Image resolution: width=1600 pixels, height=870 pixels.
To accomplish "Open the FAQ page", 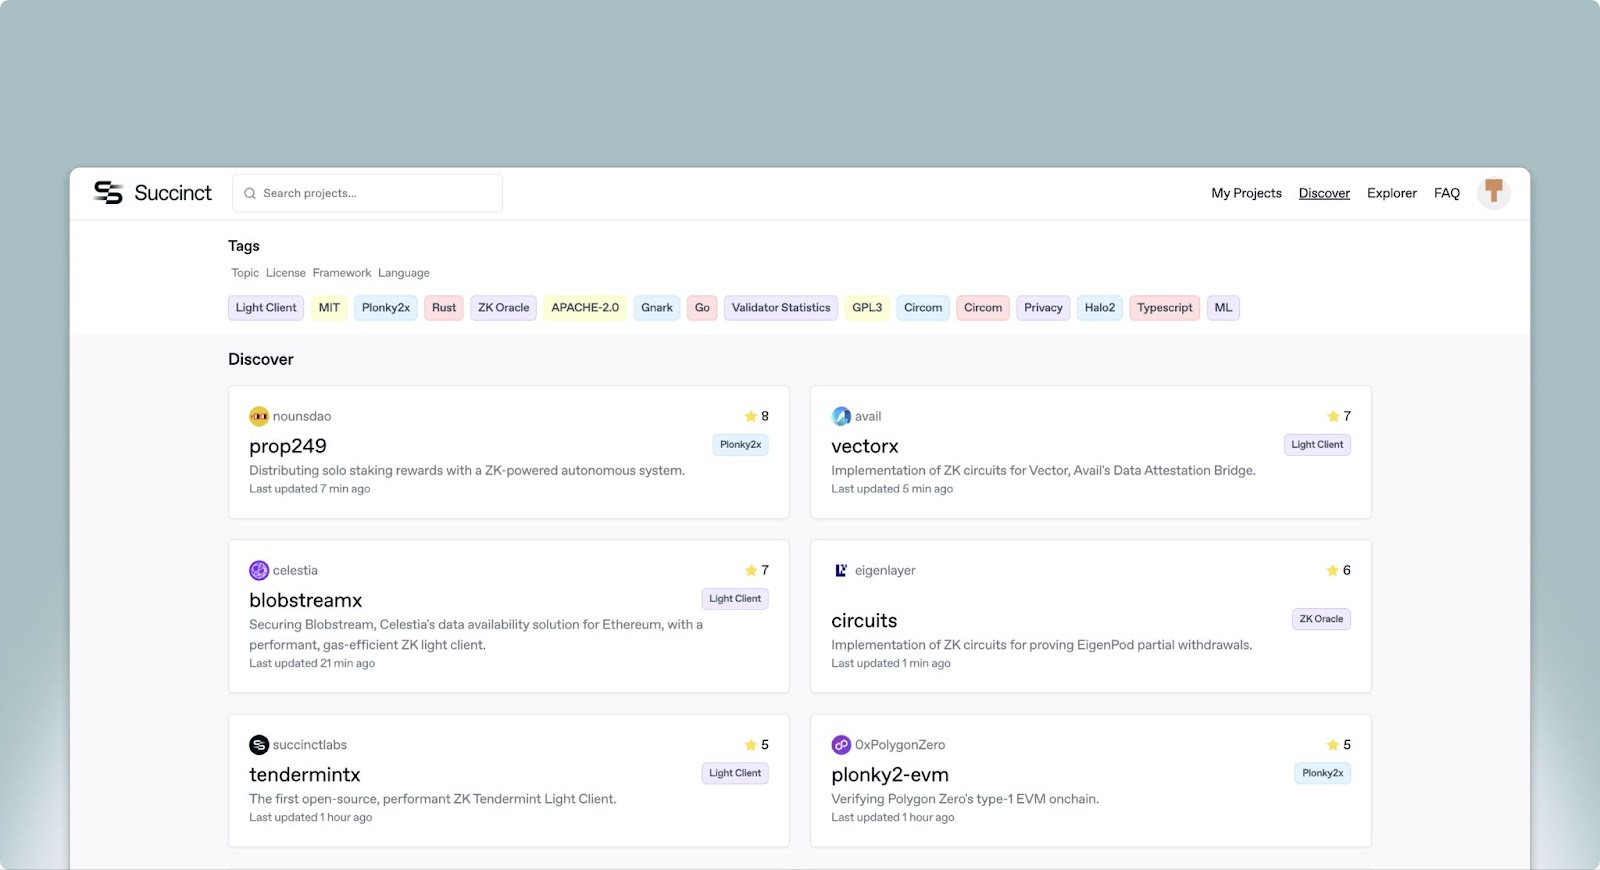I will 1446,193.
